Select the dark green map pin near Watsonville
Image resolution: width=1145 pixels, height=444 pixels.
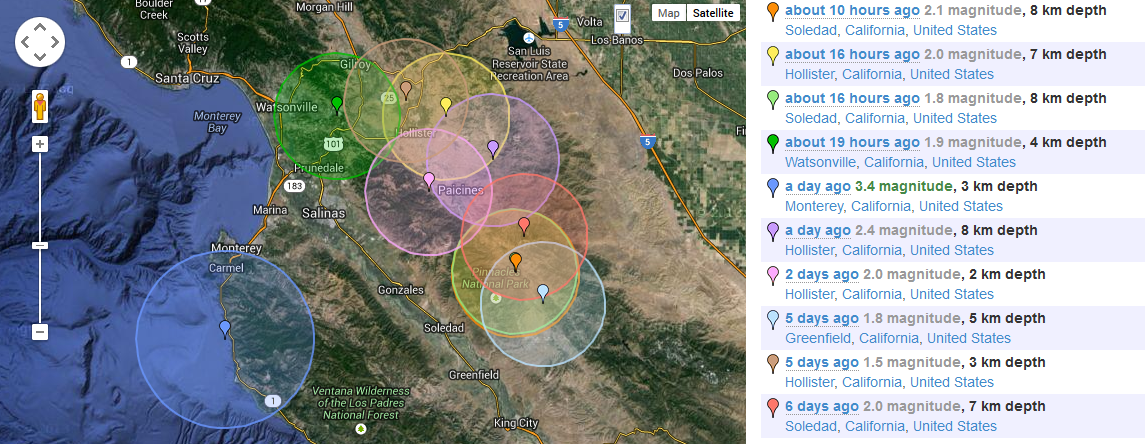click(x=337, y=104)
